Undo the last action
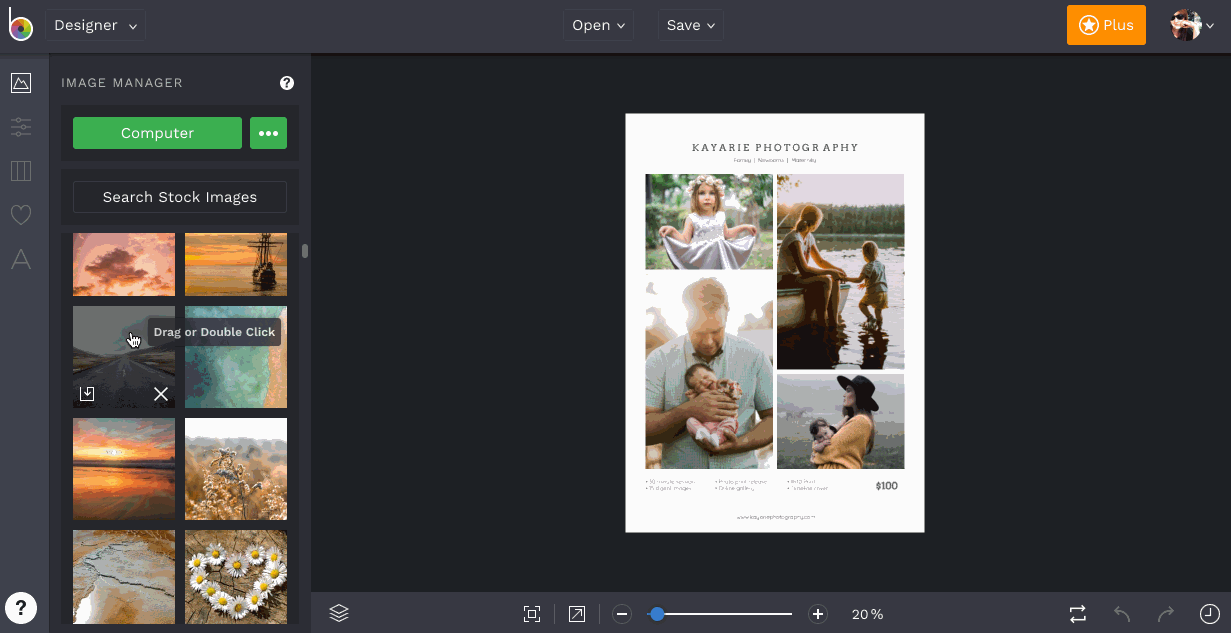This screenshot has height=633, width=1231. 1122,613
